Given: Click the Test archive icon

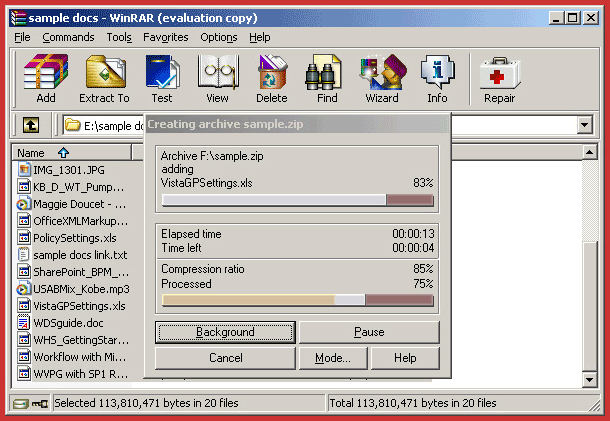Looking at the screenshot, I should [x=162, y=72].
